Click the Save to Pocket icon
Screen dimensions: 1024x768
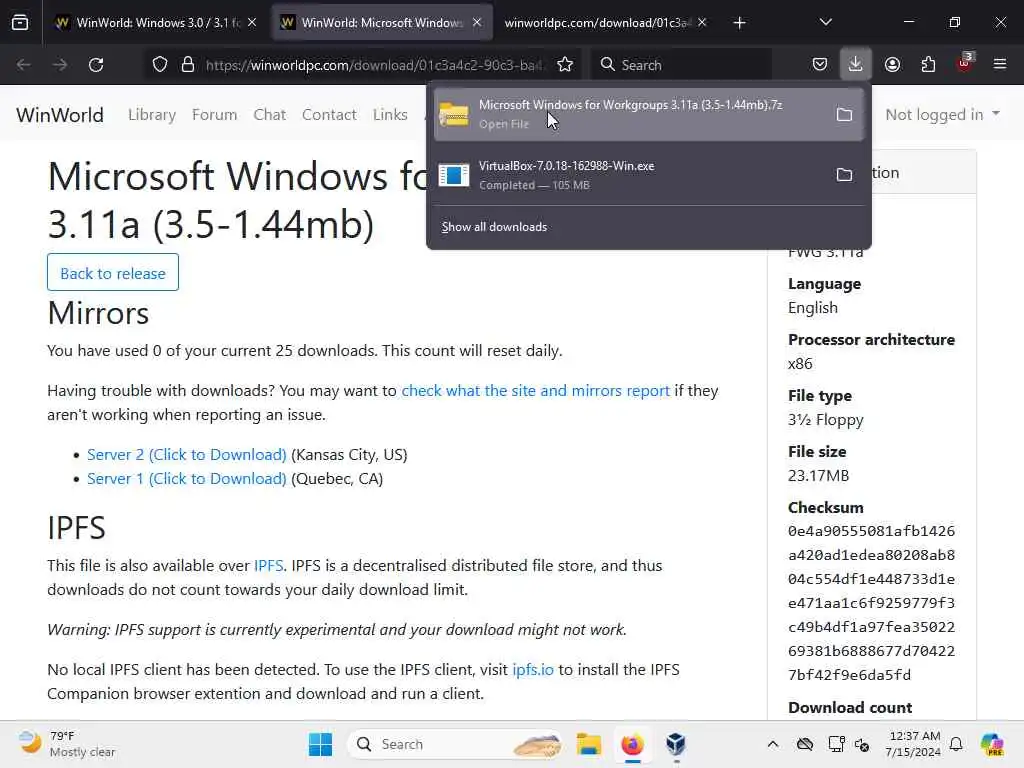(820, 64)
